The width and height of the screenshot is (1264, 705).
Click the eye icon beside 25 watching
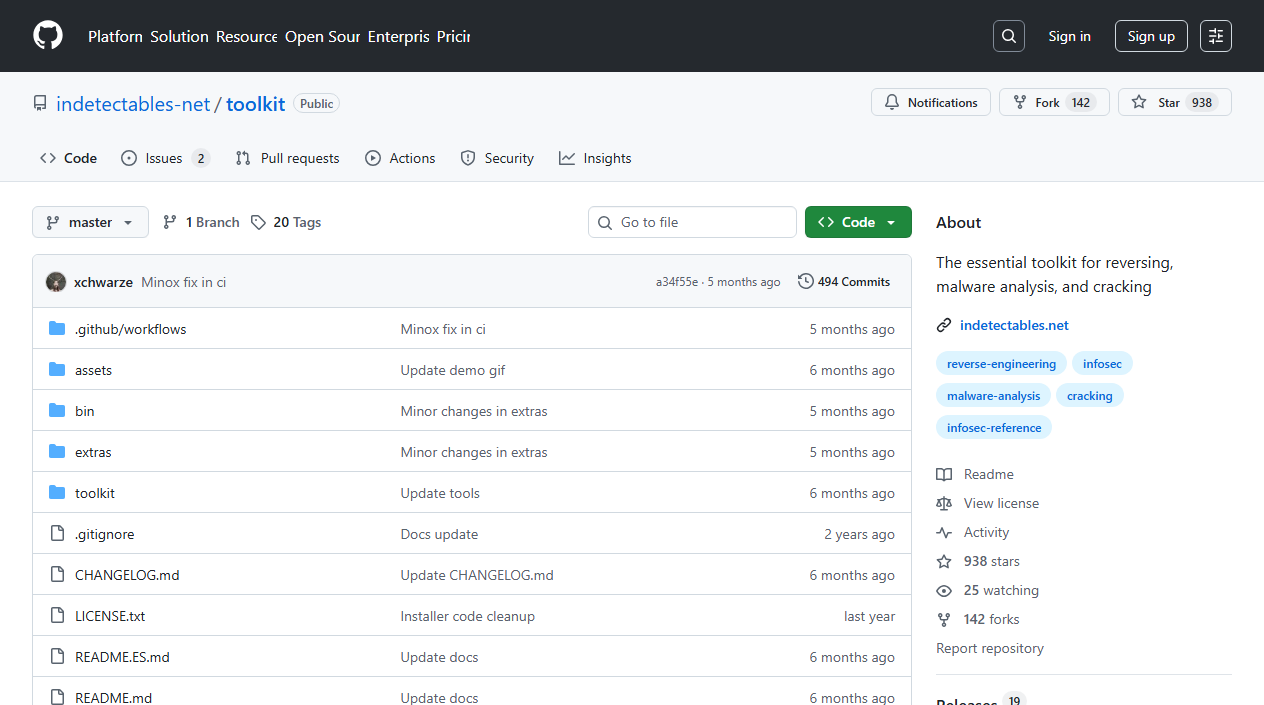(x=944, y=590)
